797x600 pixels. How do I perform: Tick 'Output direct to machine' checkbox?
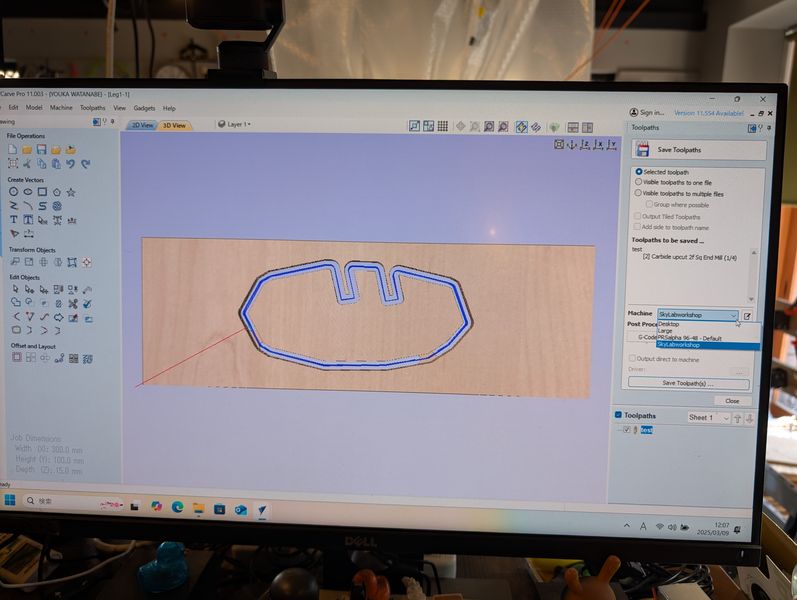click(x=632, y=358)
